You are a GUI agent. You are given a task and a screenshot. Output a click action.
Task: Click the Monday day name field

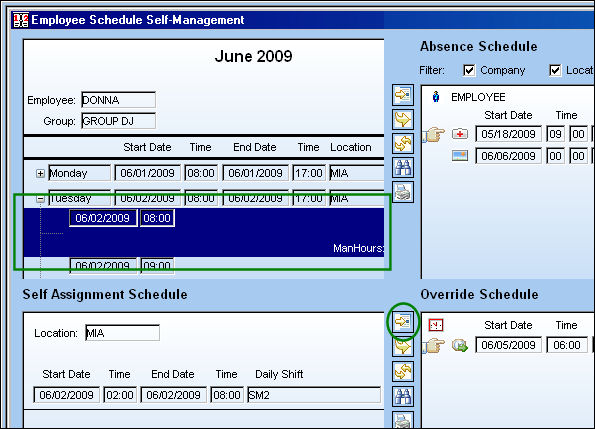[80, 173]
